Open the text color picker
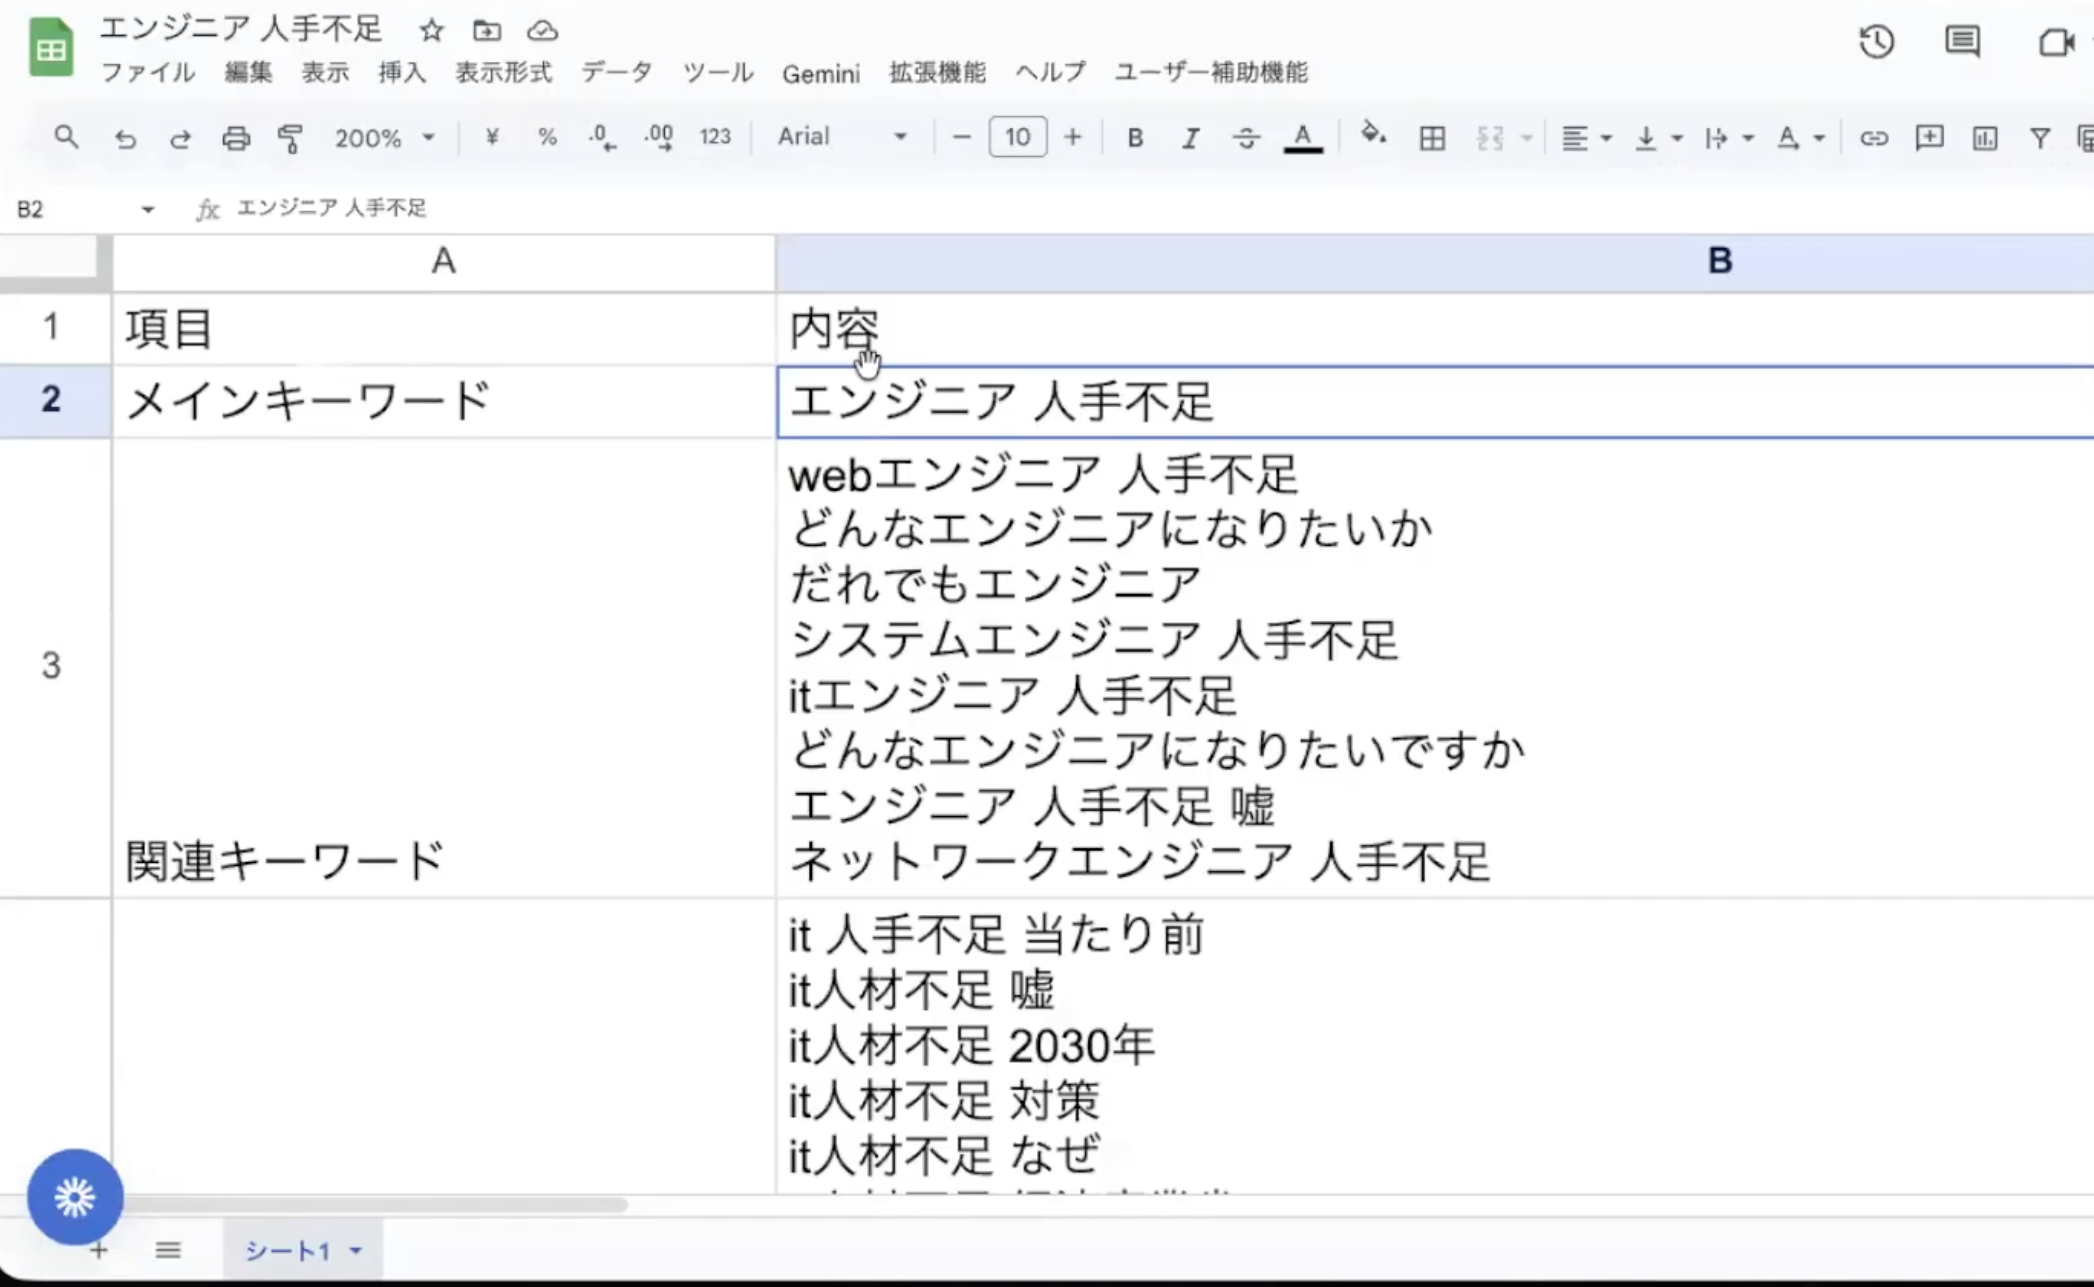The width and height of the screenshot is (2094, 1287). 1303,138
